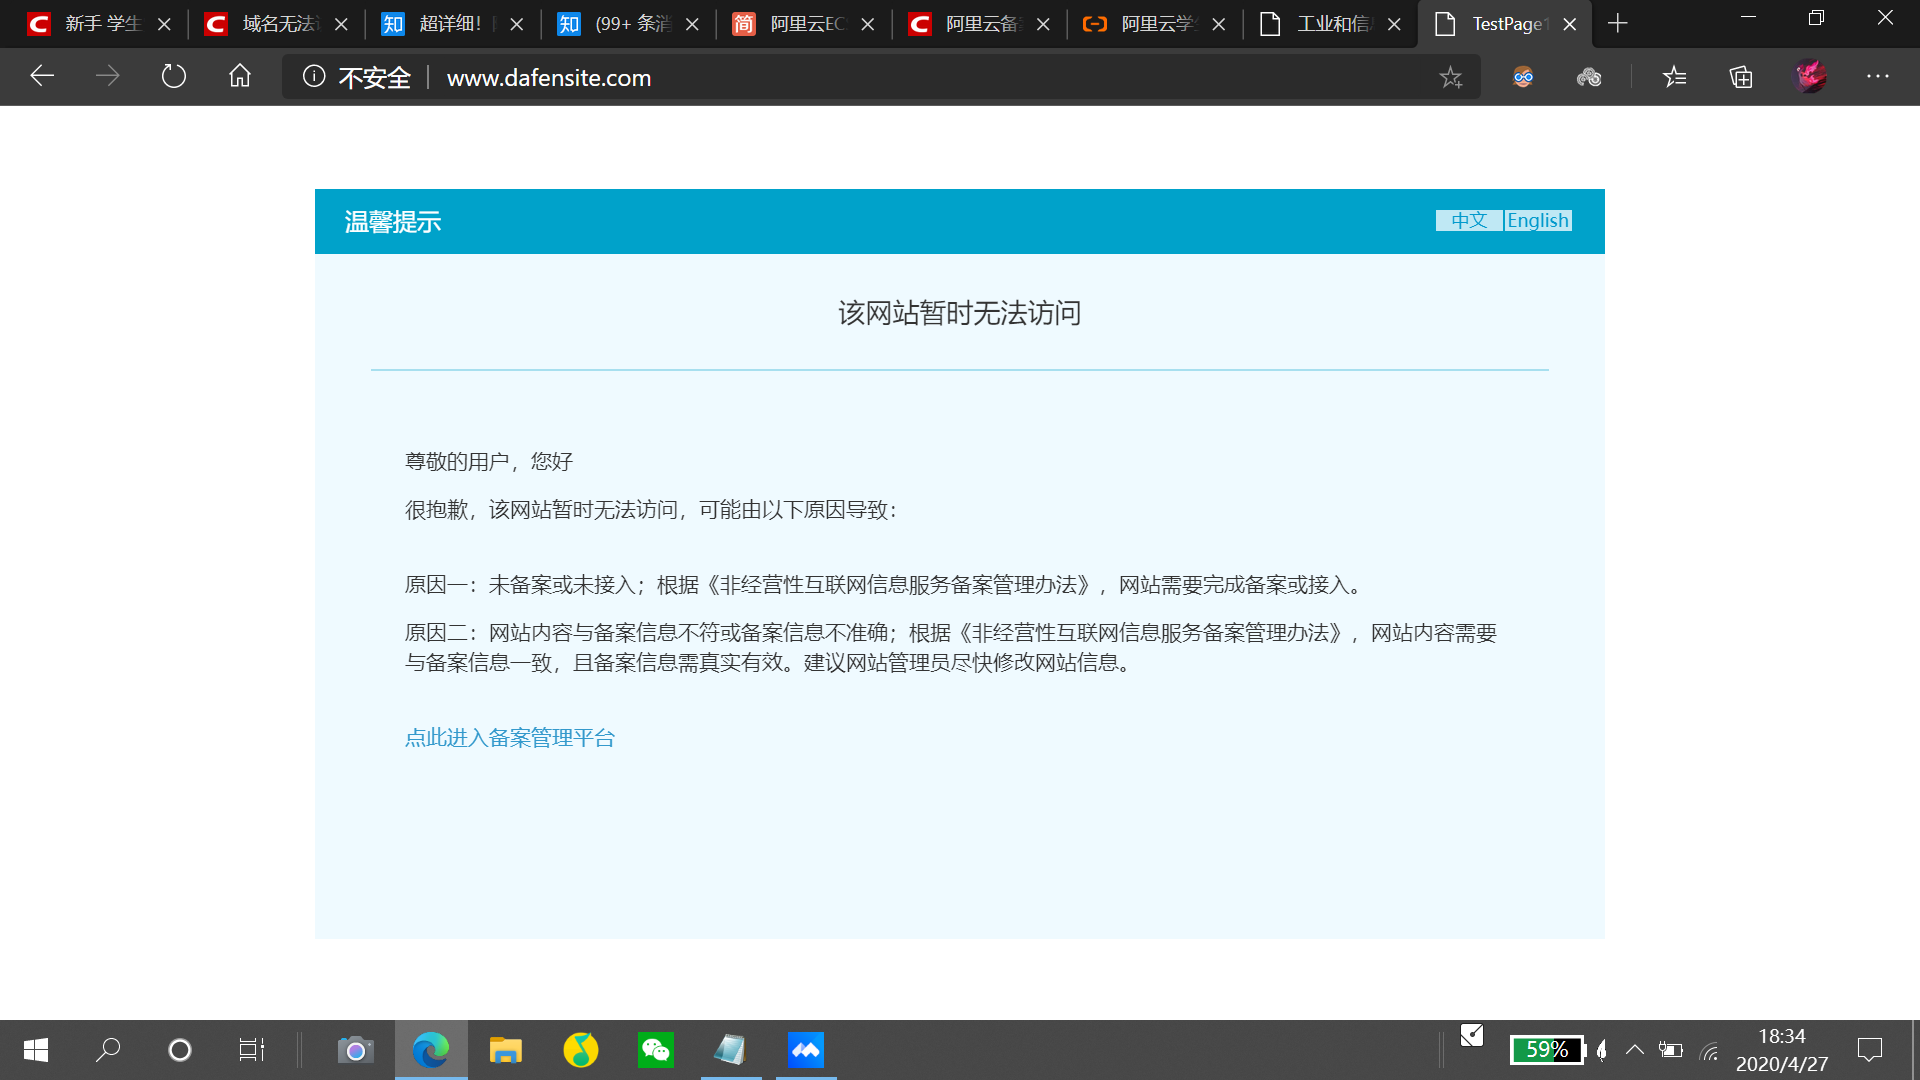Open browser Settings and more menu
Image resolution: width=1920 pixels, height=1080 pixels.
click(1878, 76)
